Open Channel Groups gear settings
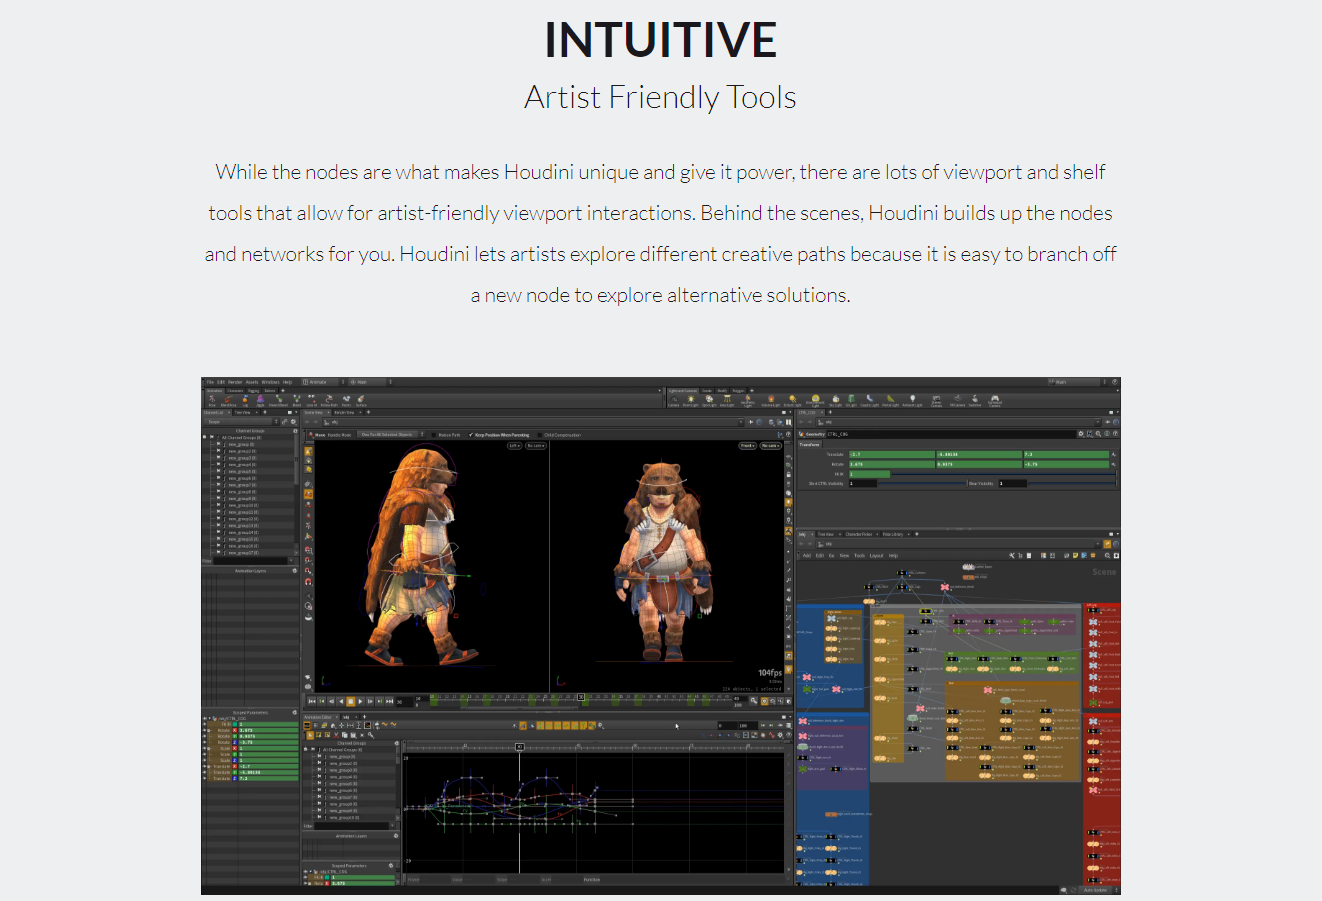This screenshot has width=1322, height=901. [295, 431]
